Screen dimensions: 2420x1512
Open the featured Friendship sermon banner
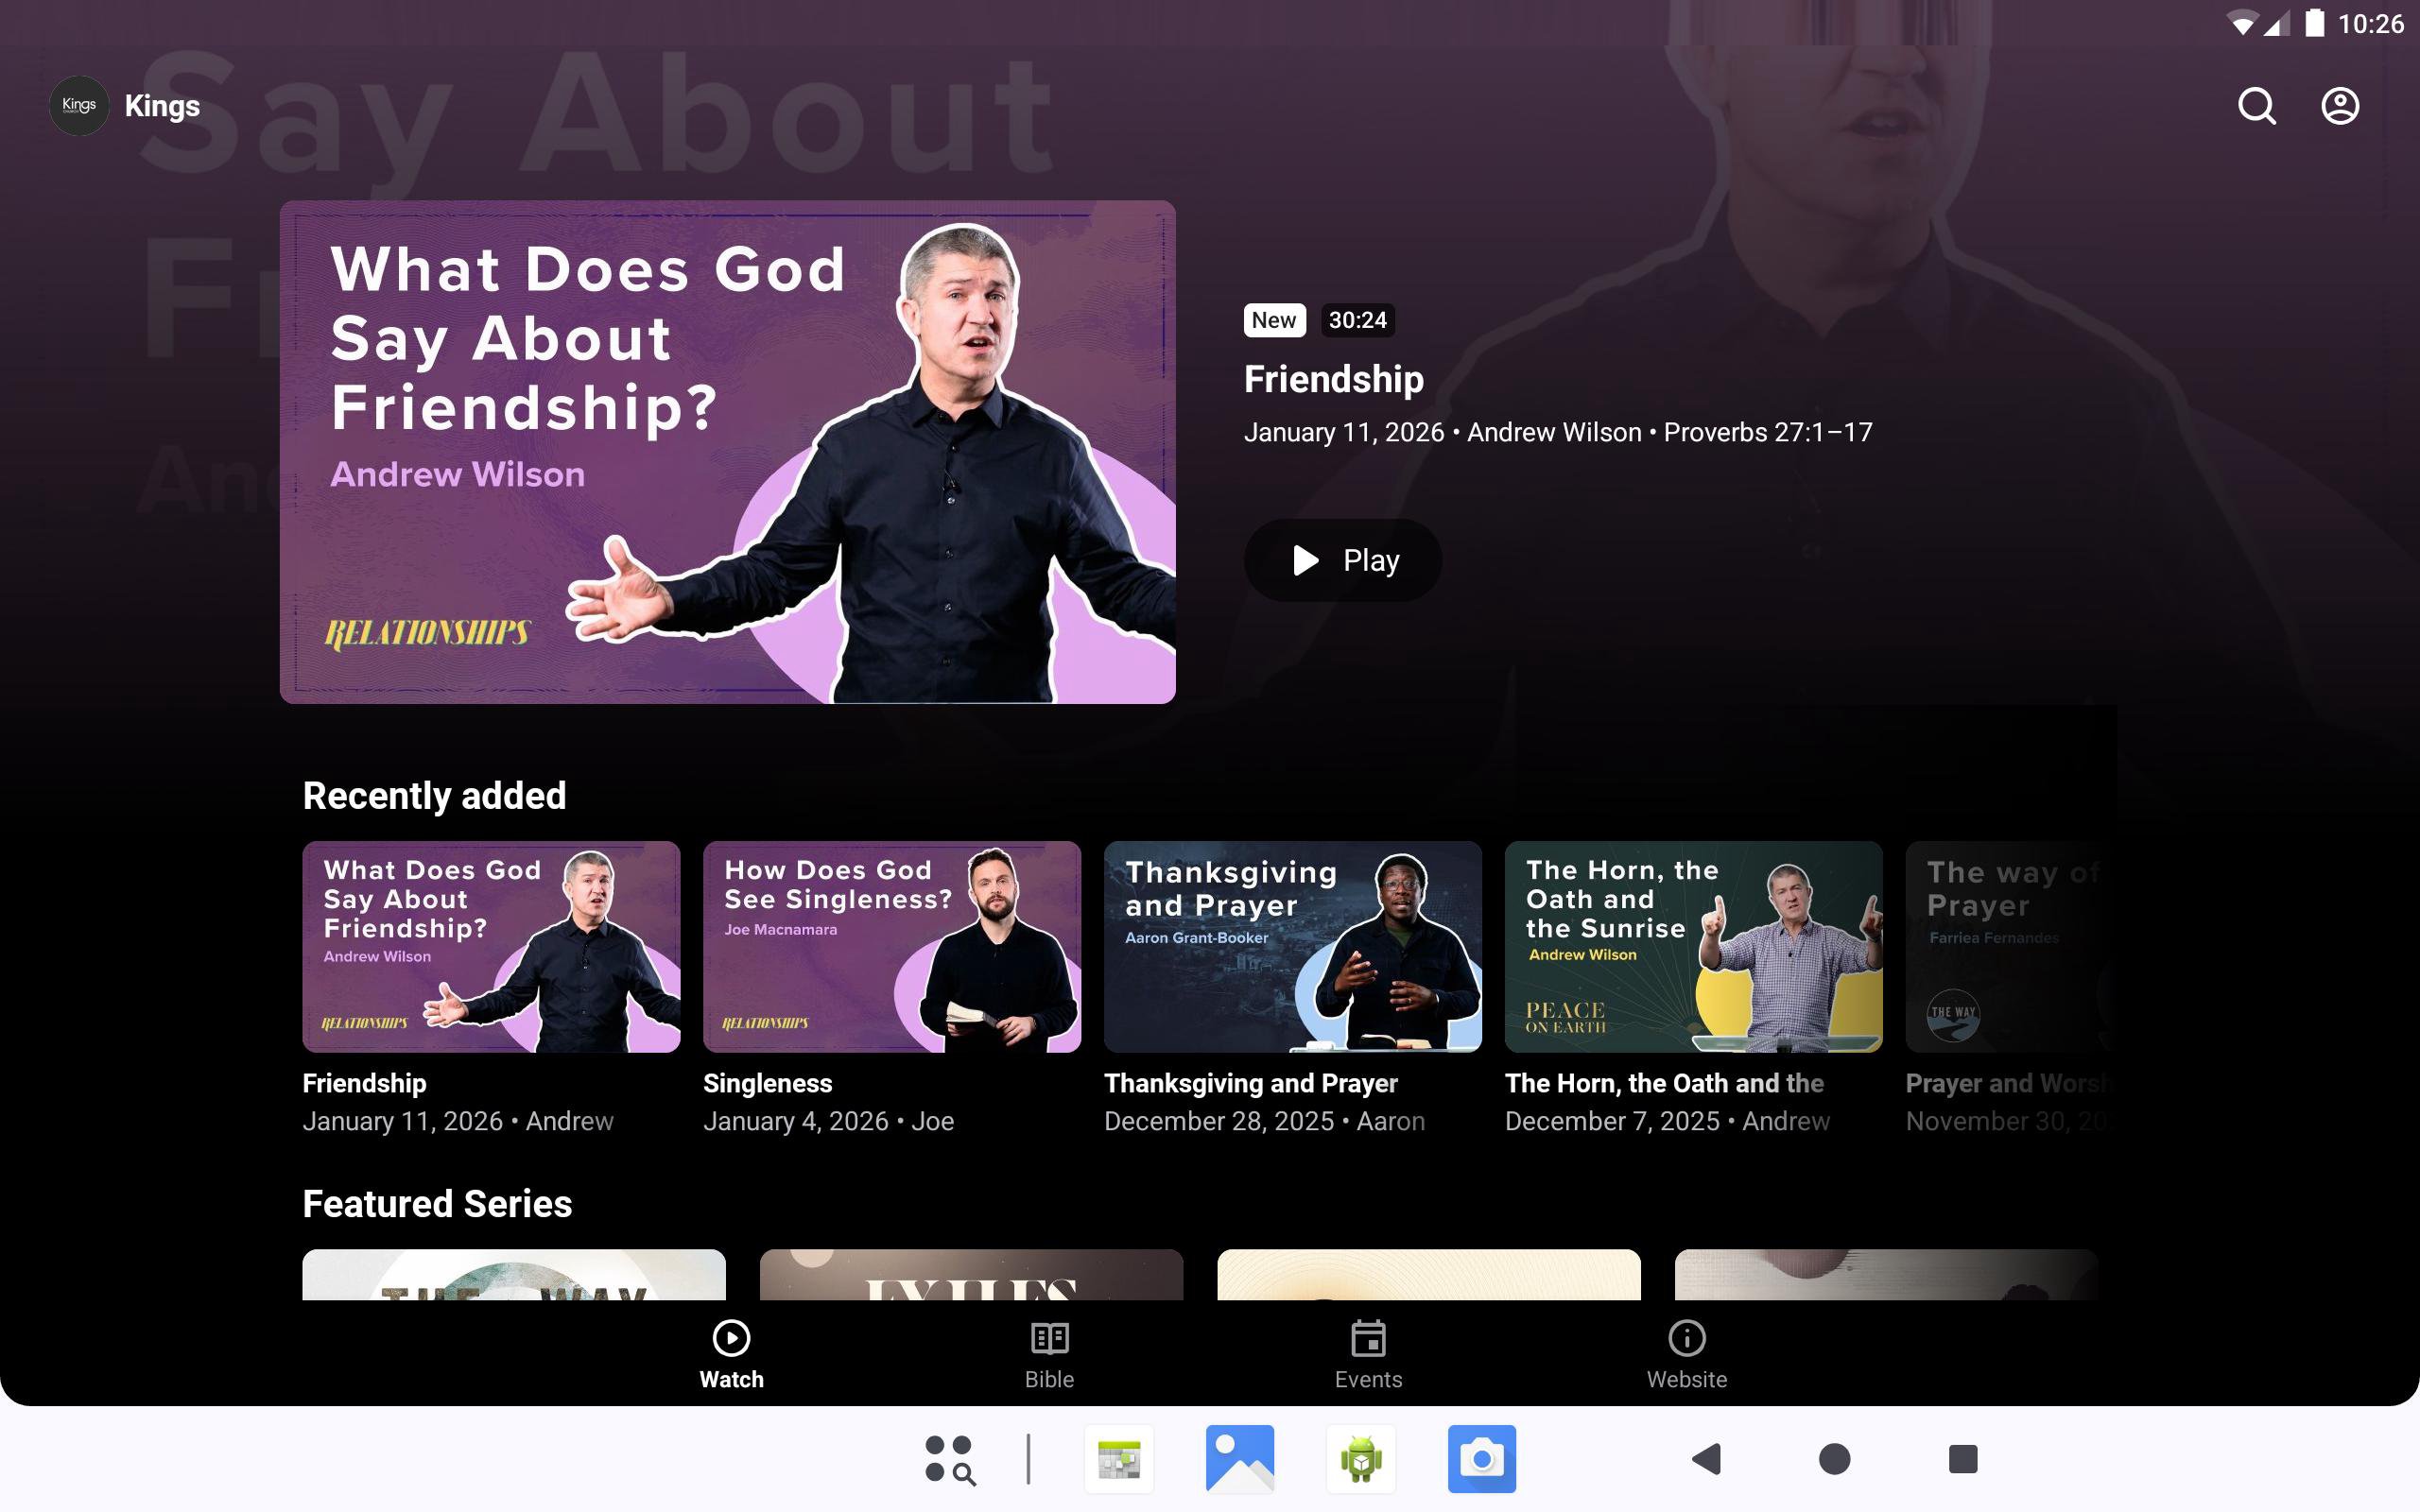pos(727,452)
